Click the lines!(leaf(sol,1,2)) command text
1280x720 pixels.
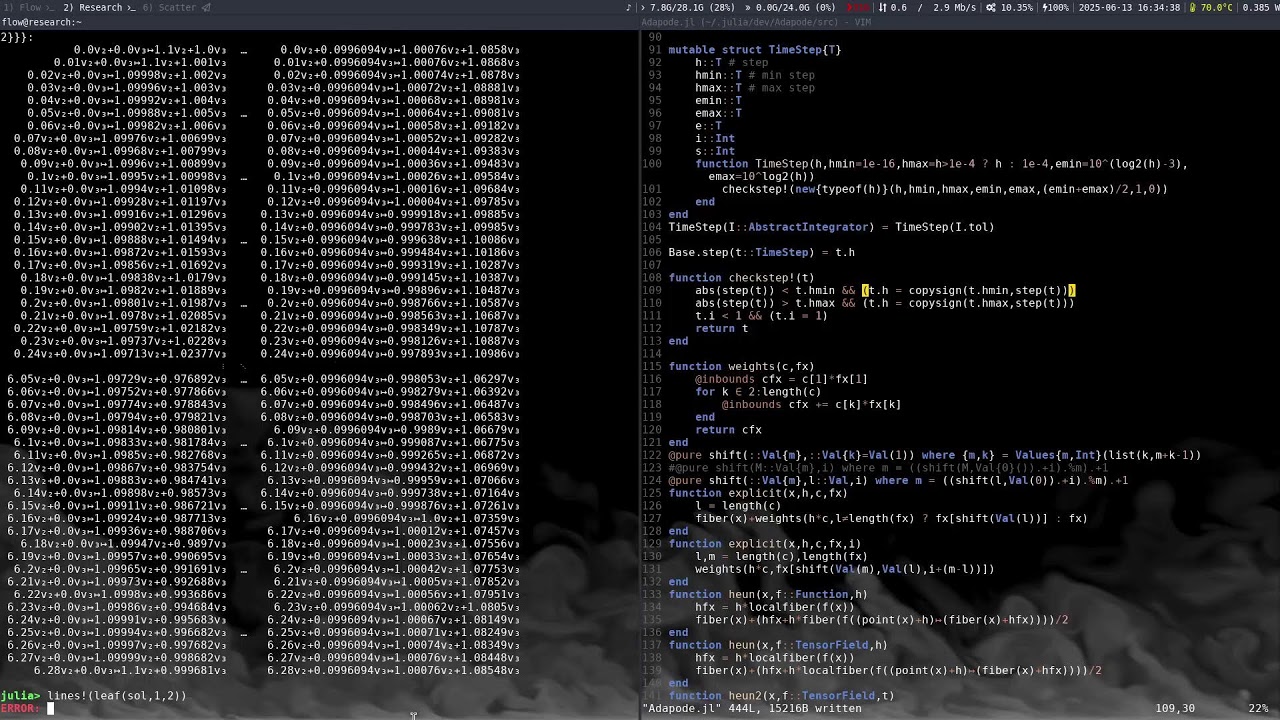click(117, 695)
